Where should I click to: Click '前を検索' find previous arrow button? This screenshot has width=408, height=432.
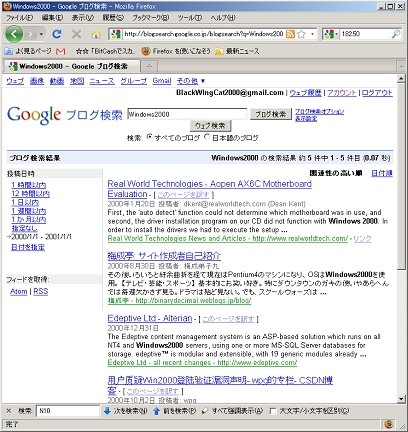tap(174, 411)
